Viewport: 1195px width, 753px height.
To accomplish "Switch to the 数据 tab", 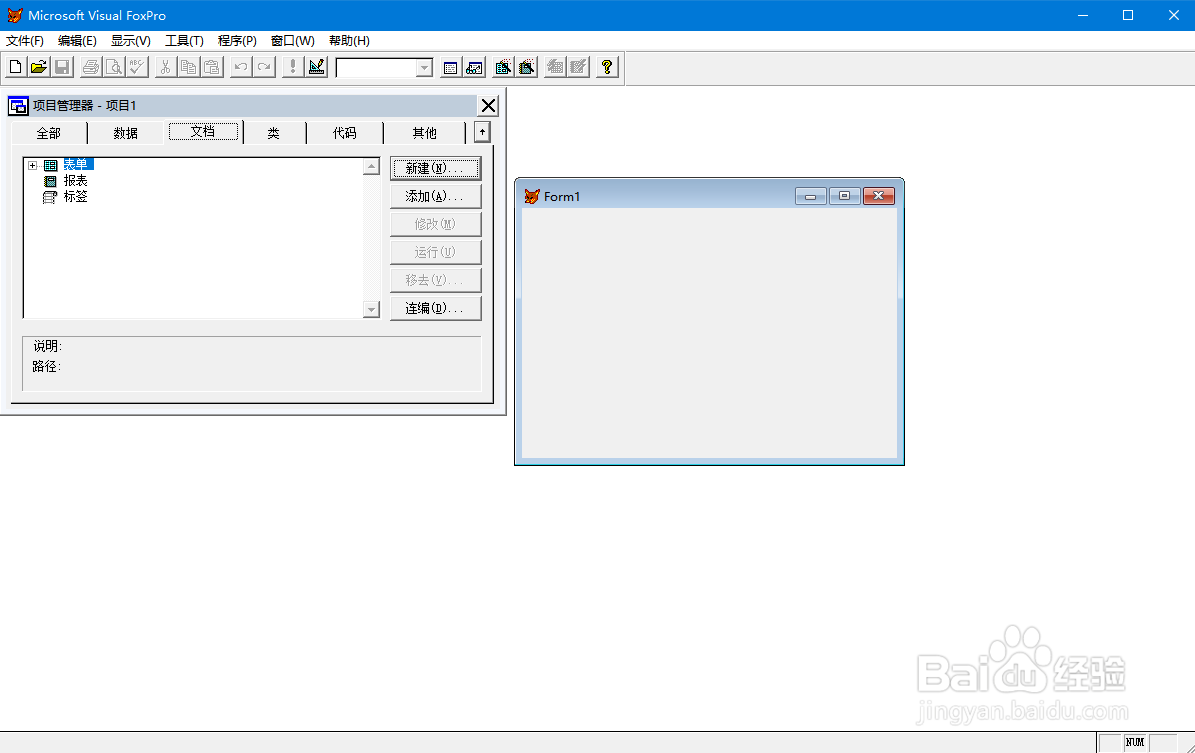I will tap(126, 133).
